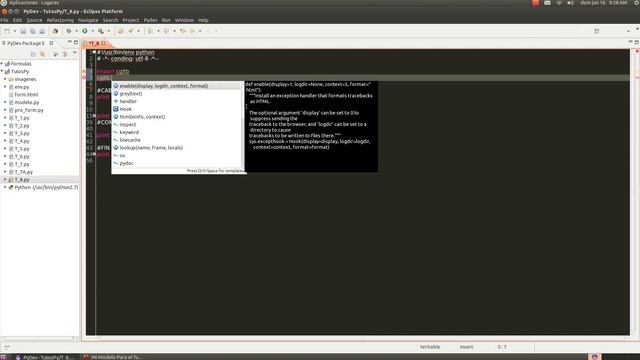This screenshot has height=360, width=640.
Task: Select pro_form.py in the package tree
Action: coord(29,110)
